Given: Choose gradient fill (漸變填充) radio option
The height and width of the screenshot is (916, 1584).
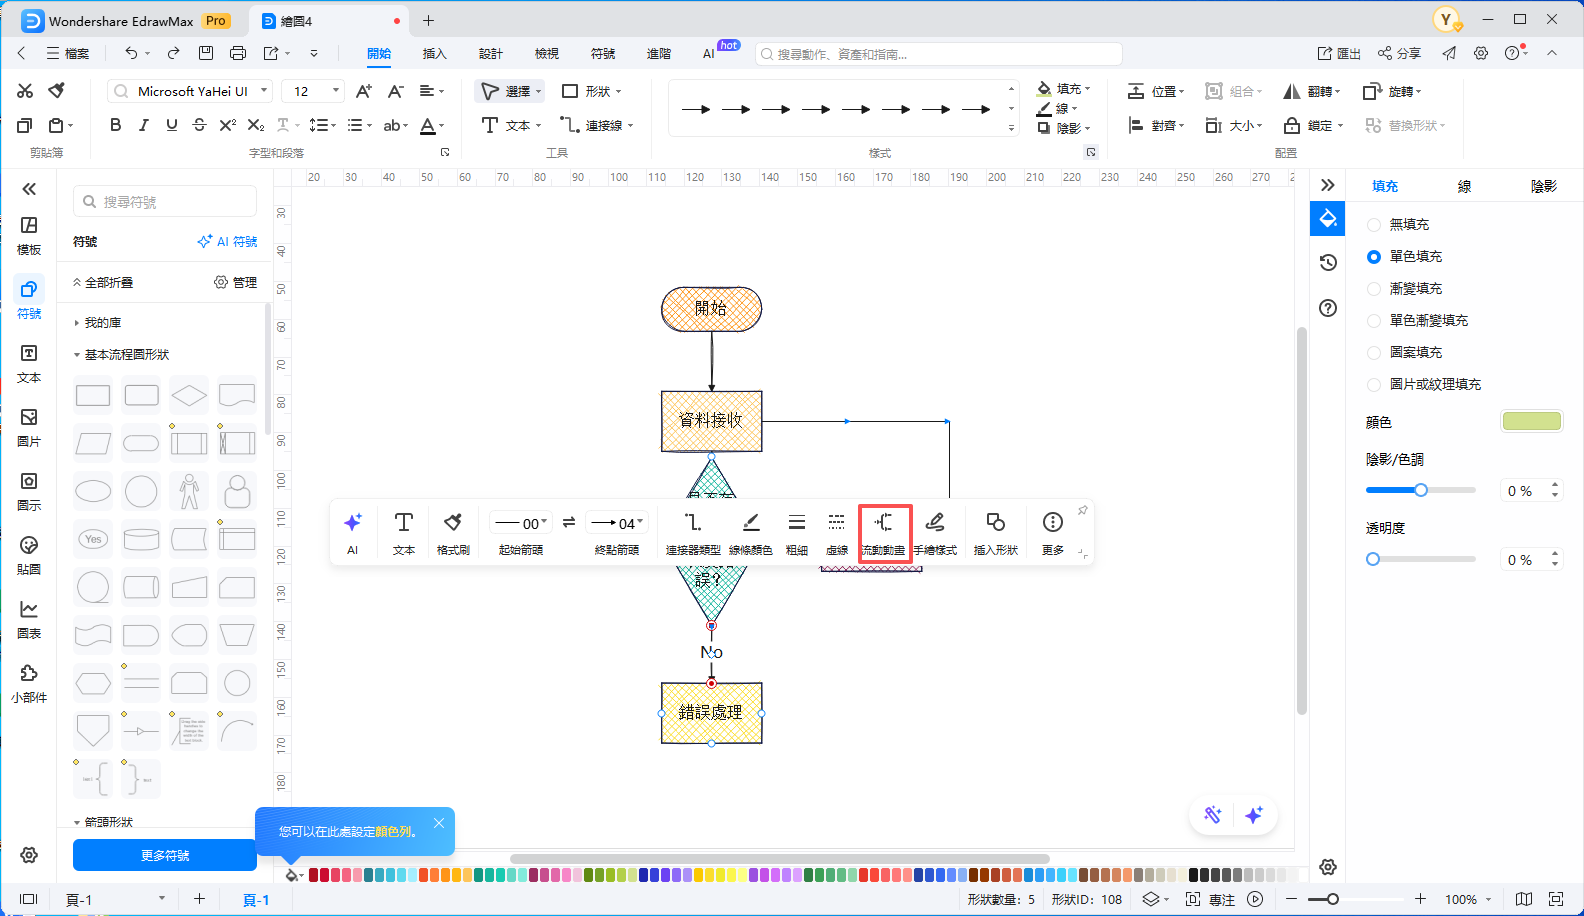Looking at the screenshot, I should tap(1374, 289).
